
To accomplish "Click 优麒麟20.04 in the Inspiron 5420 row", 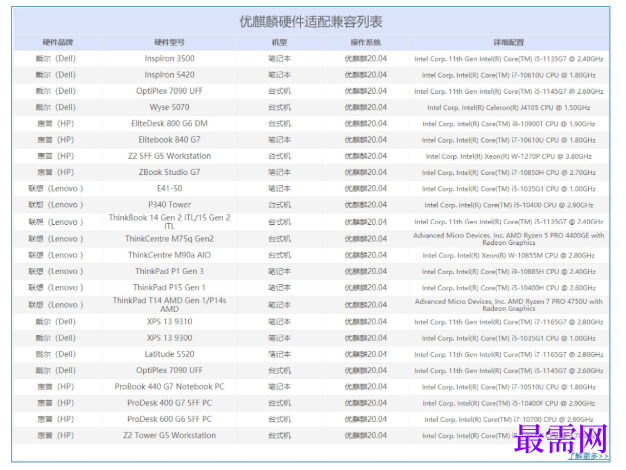I will pos(366,75).
